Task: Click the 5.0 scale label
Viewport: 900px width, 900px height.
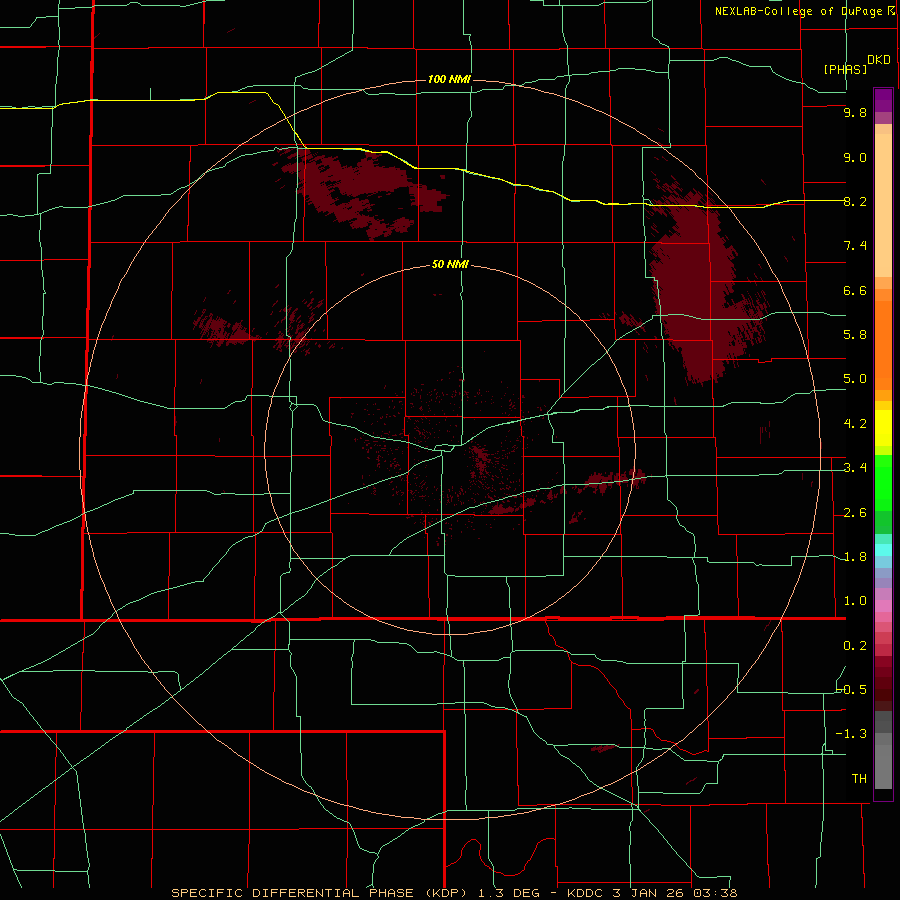Action: [x=855, y=379]
